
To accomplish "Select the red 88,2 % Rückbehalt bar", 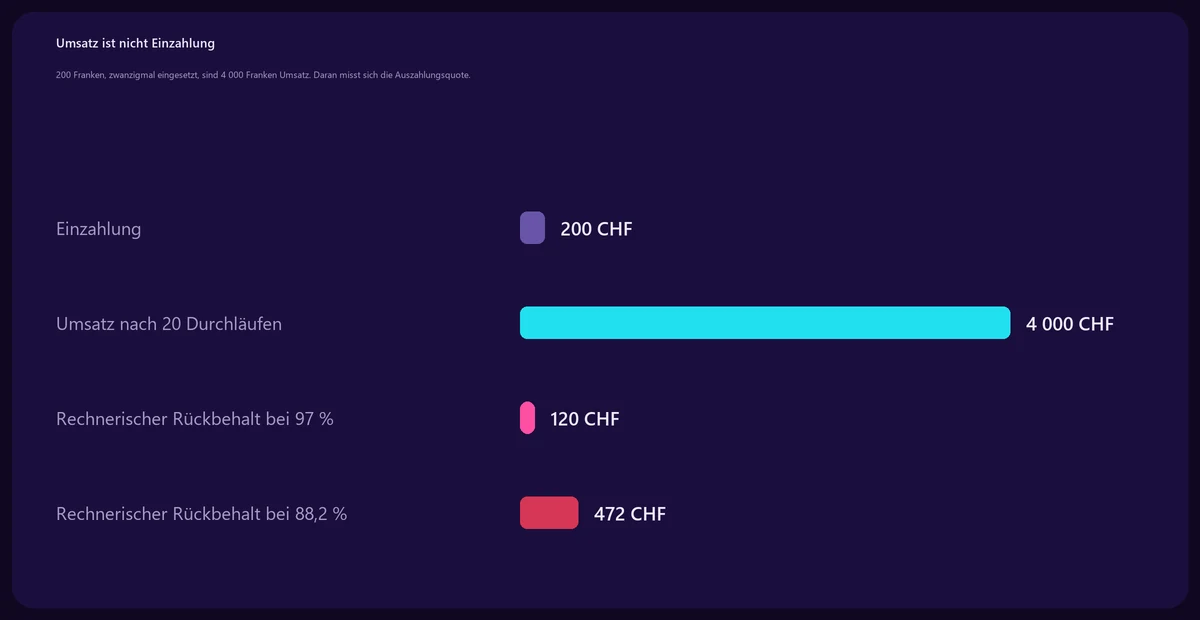I will [x=549, y=513].
